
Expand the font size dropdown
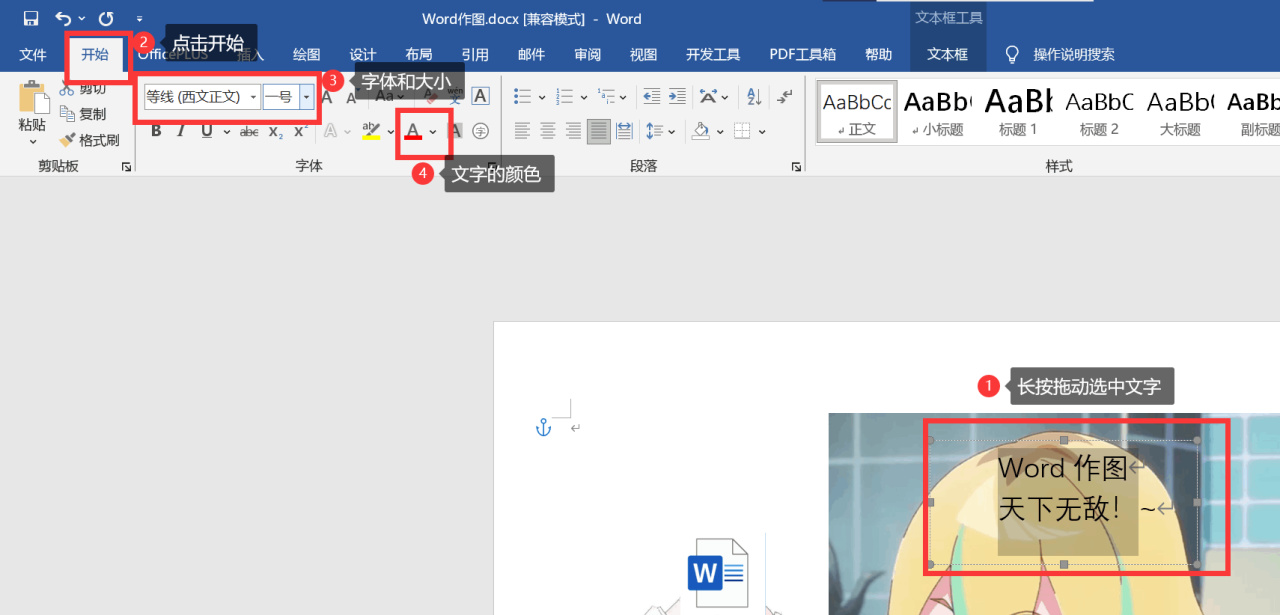(305, 96)
